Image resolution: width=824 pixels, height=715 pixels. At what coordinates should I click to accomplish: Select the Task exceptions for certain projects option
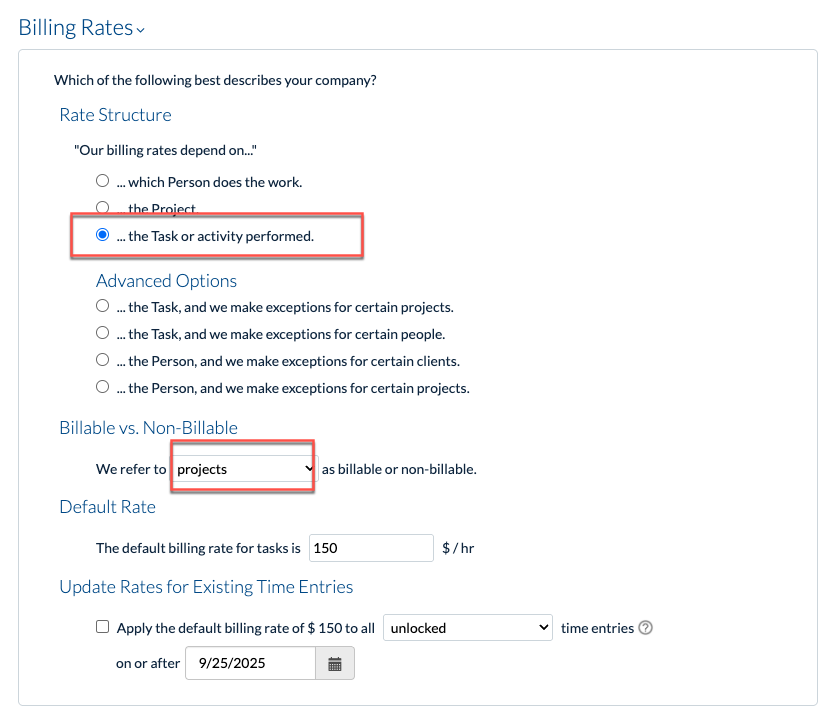[x=102, y=305]
